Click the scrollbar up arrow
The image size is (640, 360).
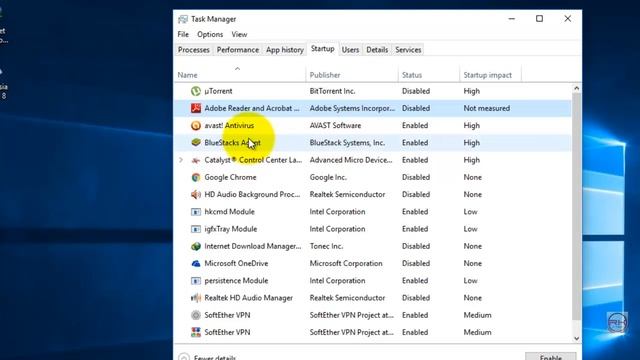576,88
